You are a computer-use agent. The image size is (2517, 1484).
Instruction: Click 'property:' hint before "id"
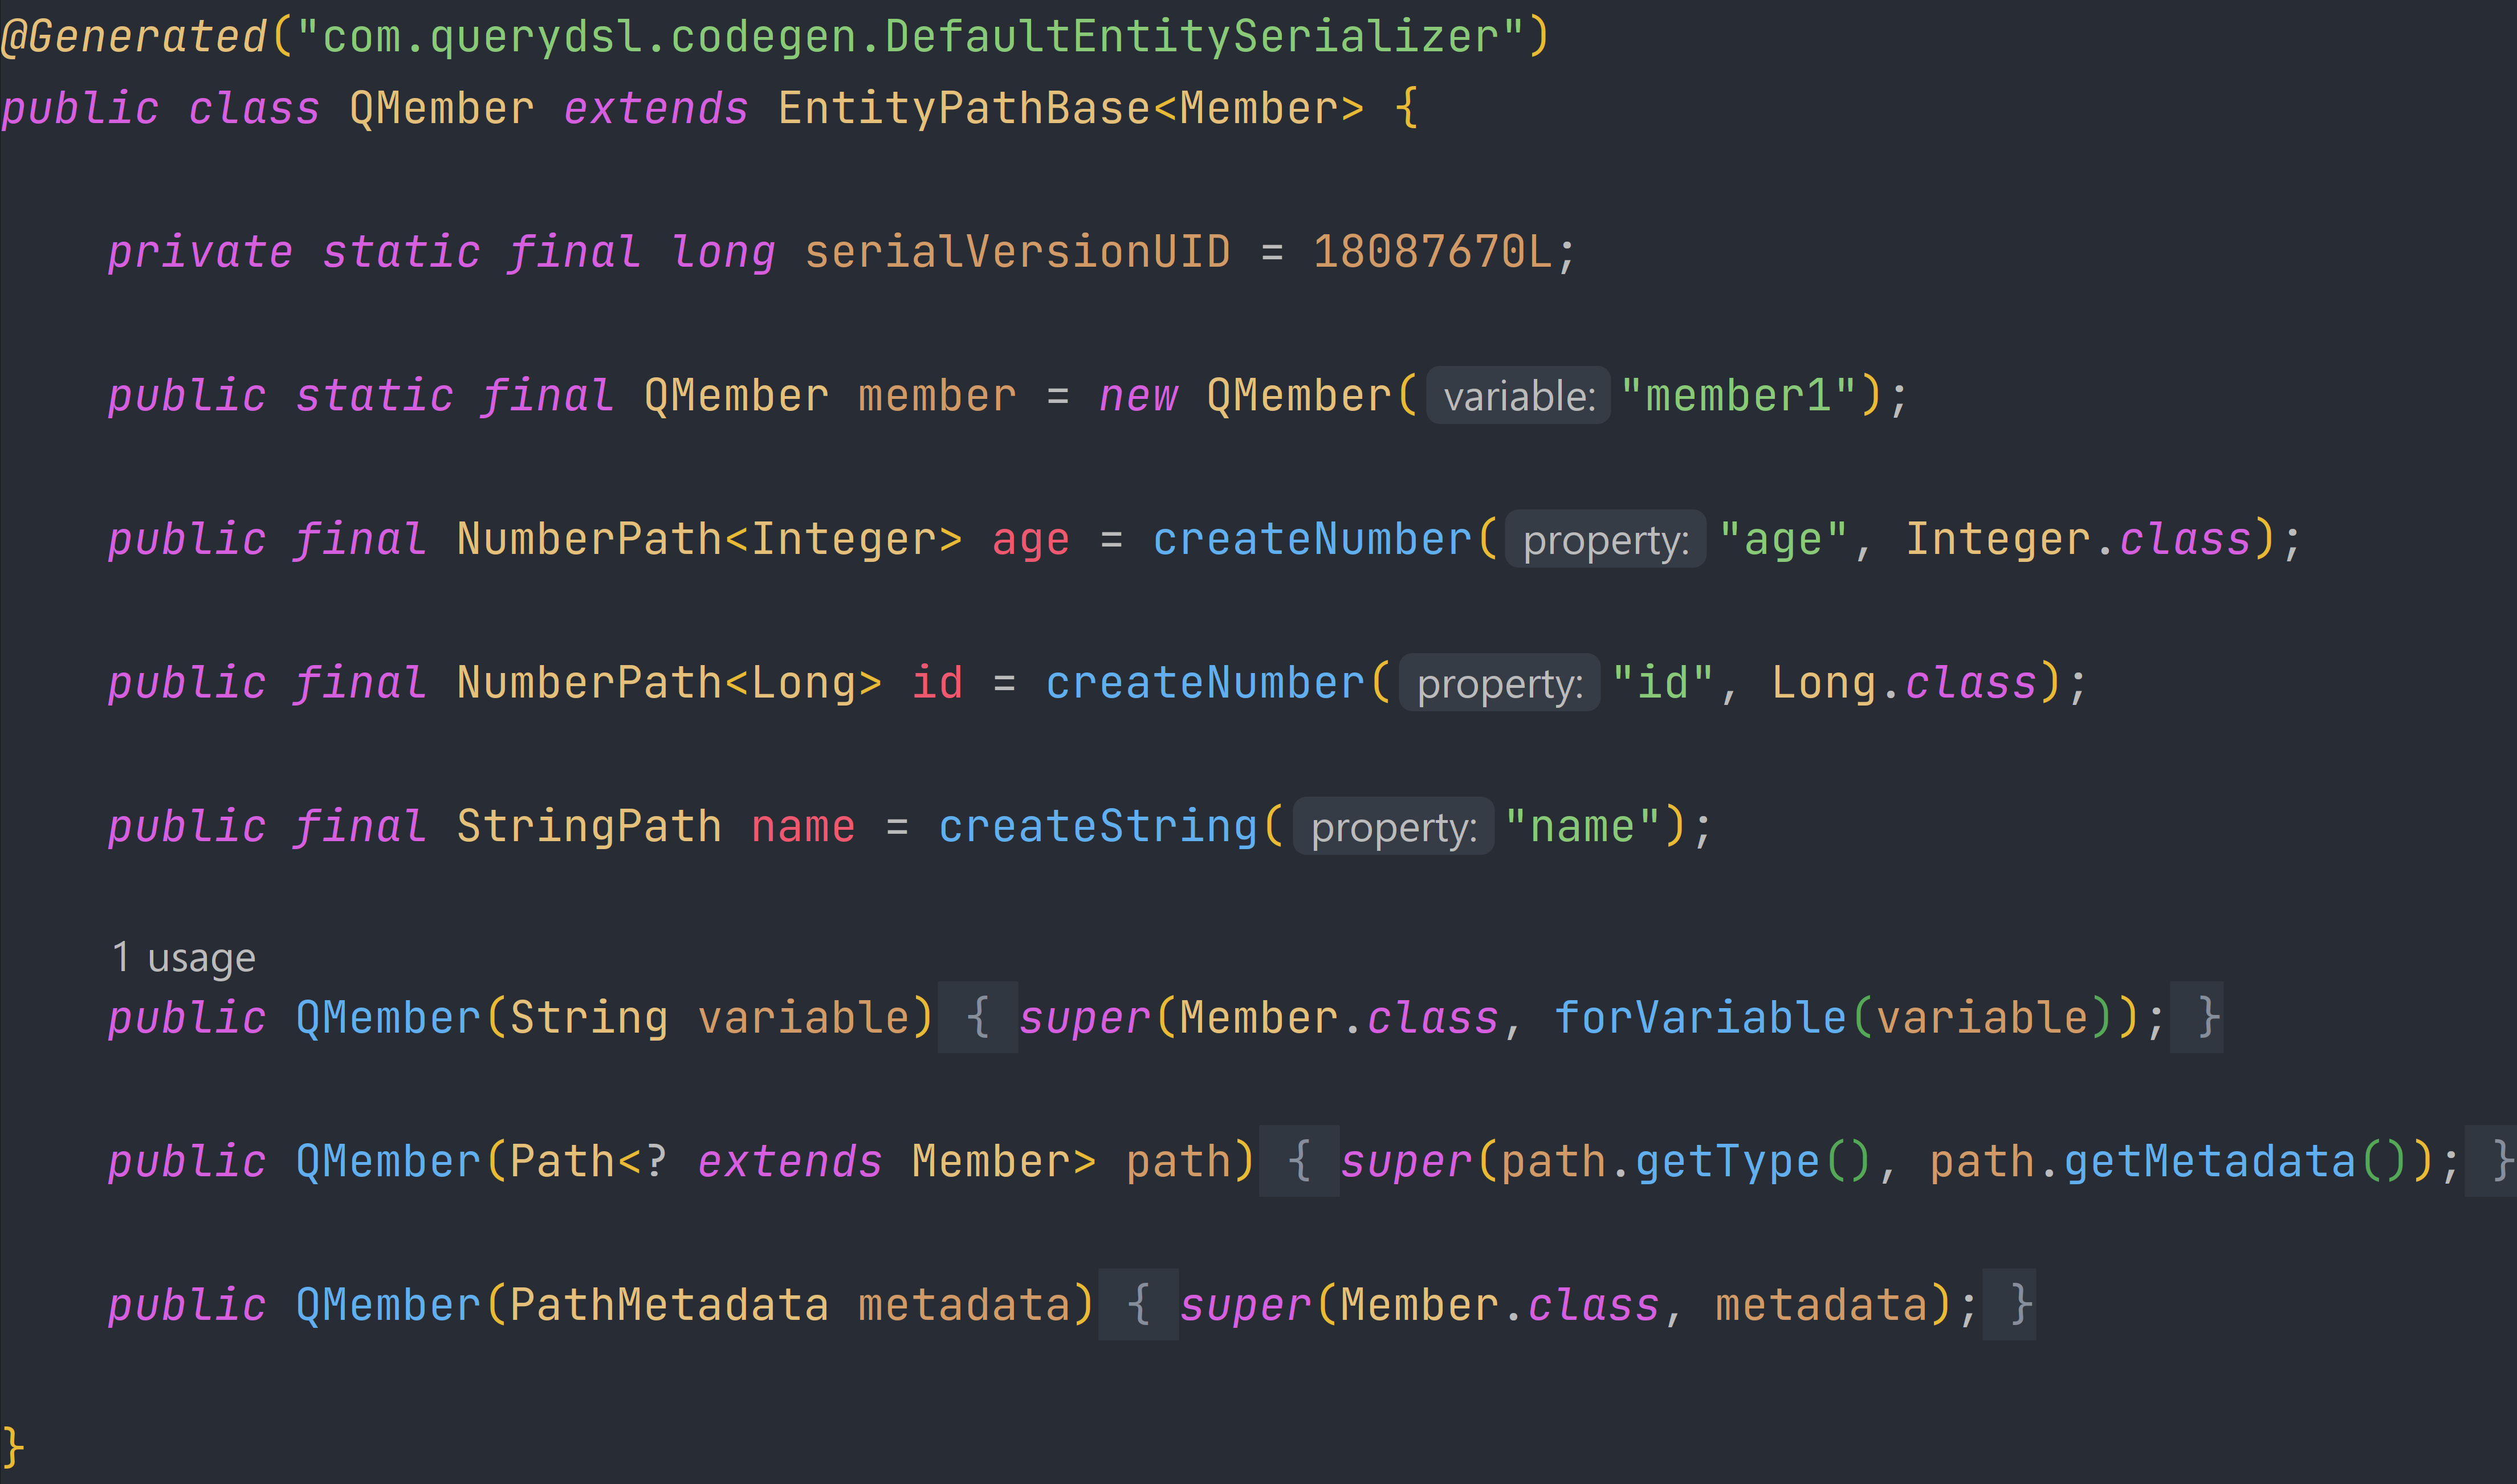click(1499, 684)
